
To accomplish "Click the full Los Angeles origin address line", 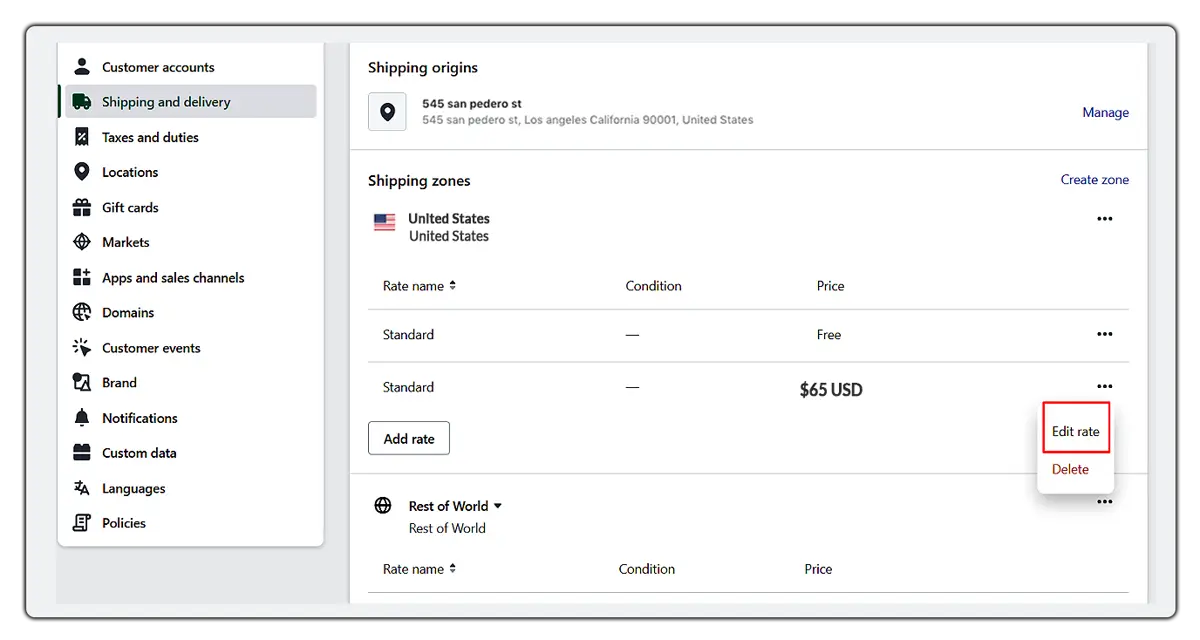I will point(588,120).
